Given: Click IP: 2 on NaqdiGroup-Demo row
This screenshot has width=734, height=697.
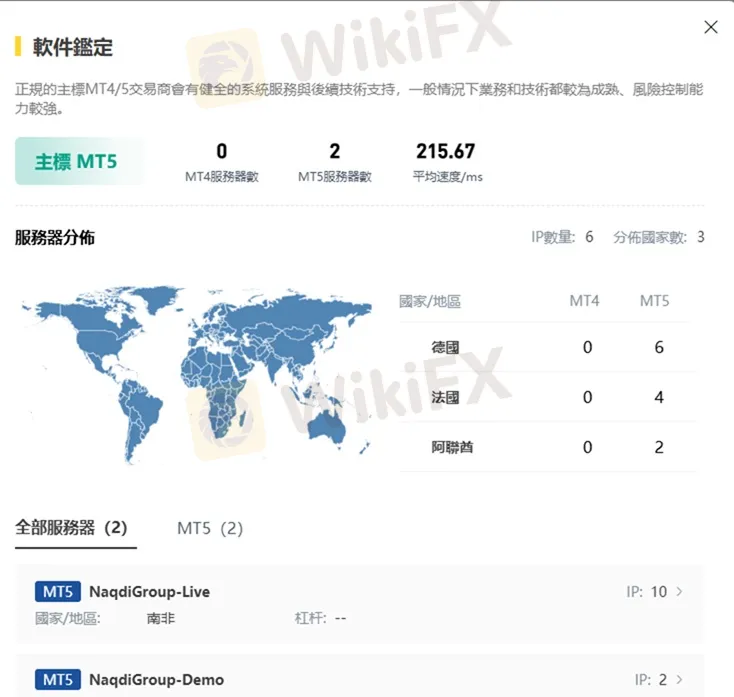Looking at the screenshot, I should click(x=651, y=680).
